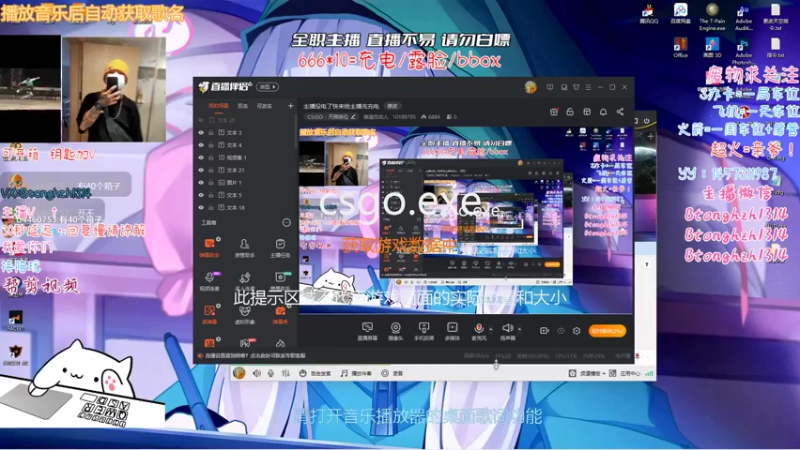Hide the 文本 3 layer
Viewport: 800px width, 450px height.
point(201,133)
